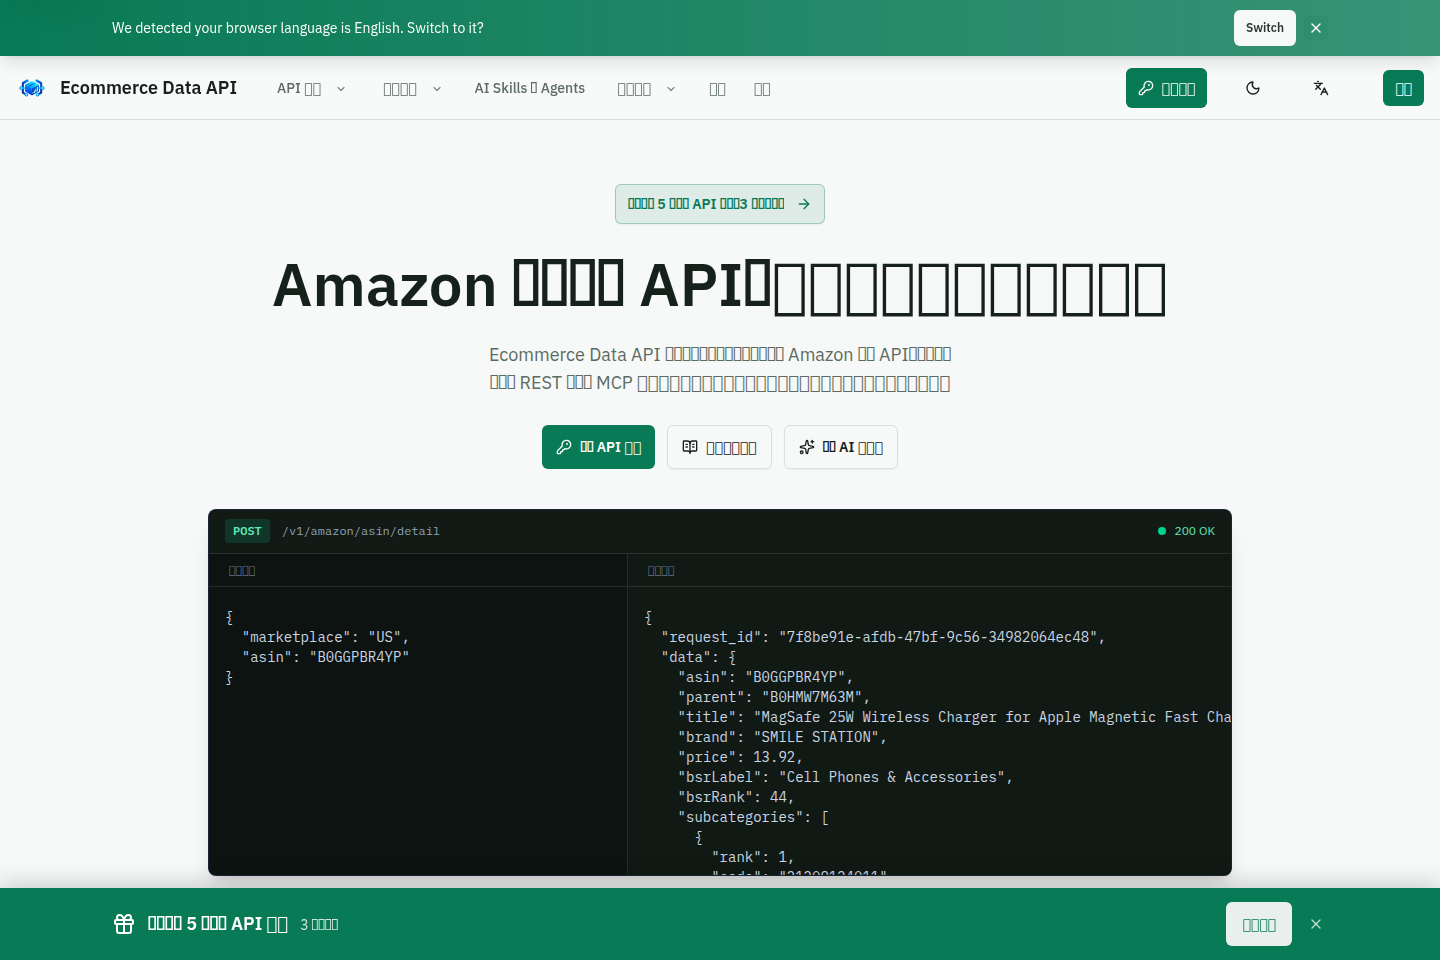This screenshot has width=1440, height=960.
Task: Select the "asin" line in the request body
Action: click(326, 657)
